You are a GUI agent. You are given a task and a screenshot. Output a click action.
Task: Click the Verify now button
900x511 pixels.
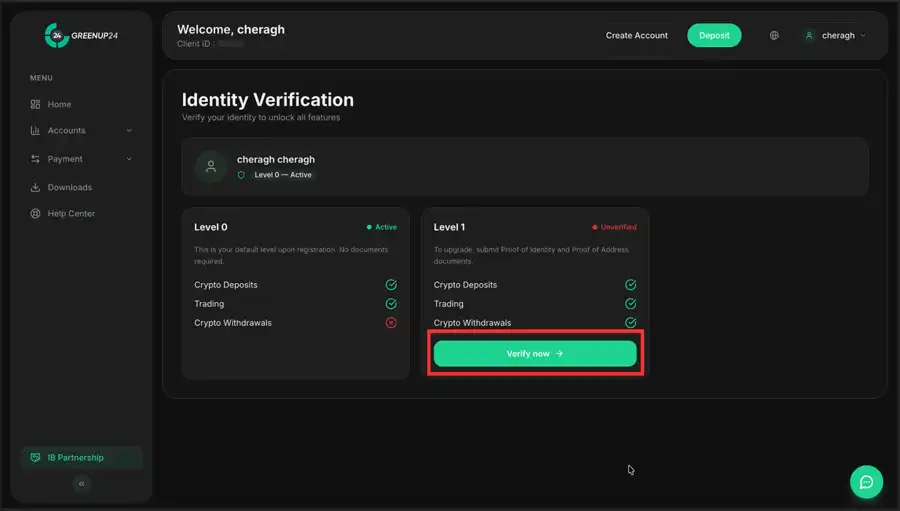pos(535,354)
